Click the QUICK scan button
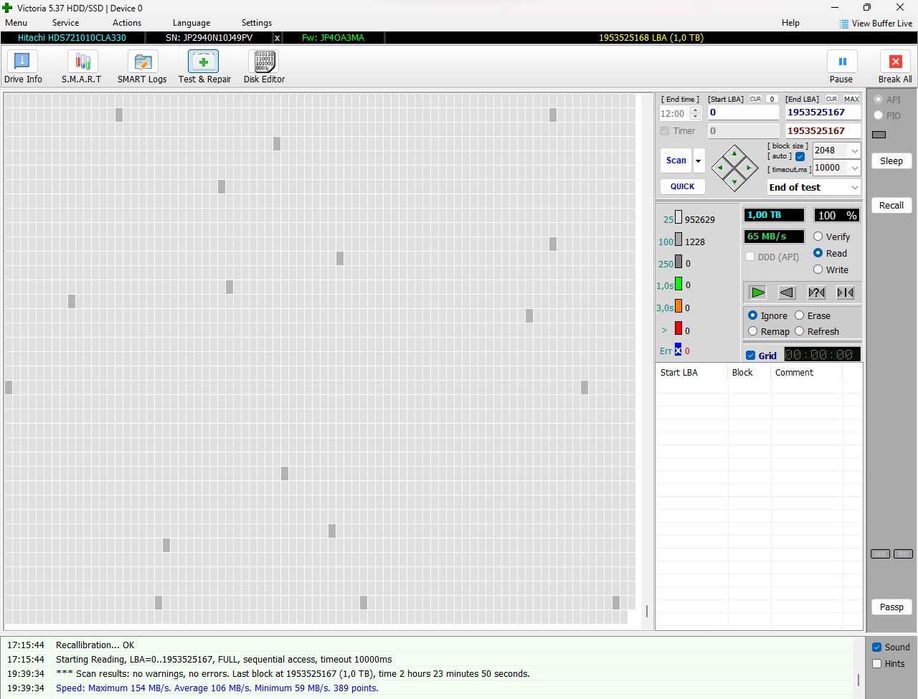This screenshot has height=699, width=918. coord(683,186)
